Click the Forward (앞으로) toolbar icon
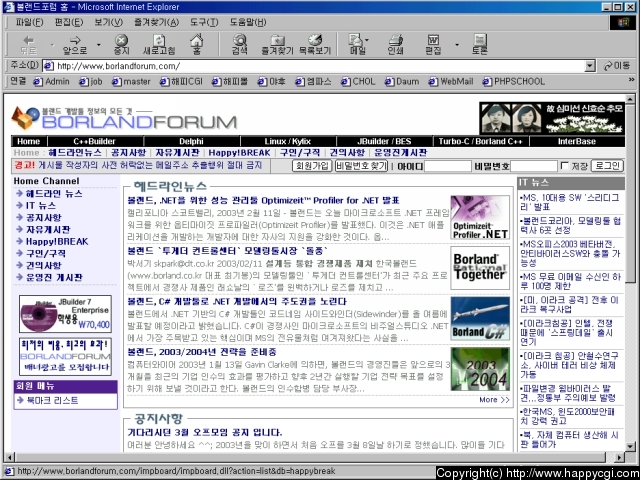The image size is (640, 480). coord(75,44)
